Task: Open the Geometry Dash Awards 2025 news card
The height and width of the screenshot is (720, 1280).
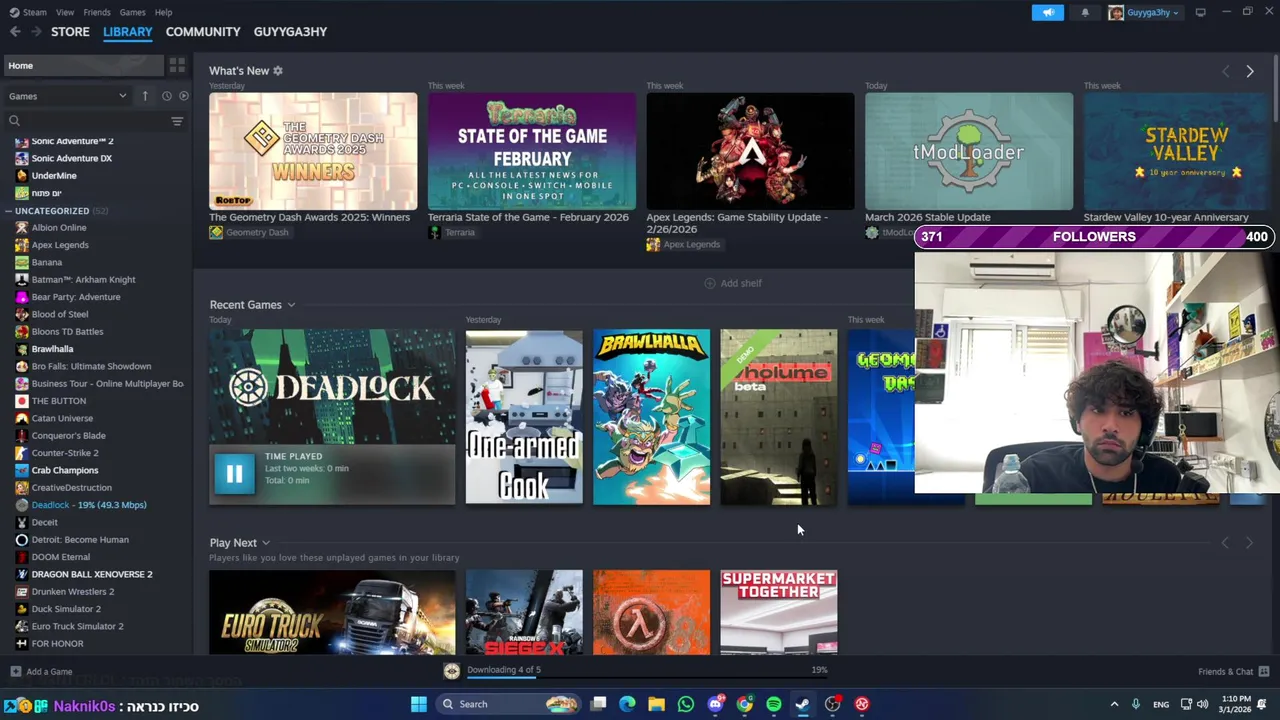Action: pos(313,151)
